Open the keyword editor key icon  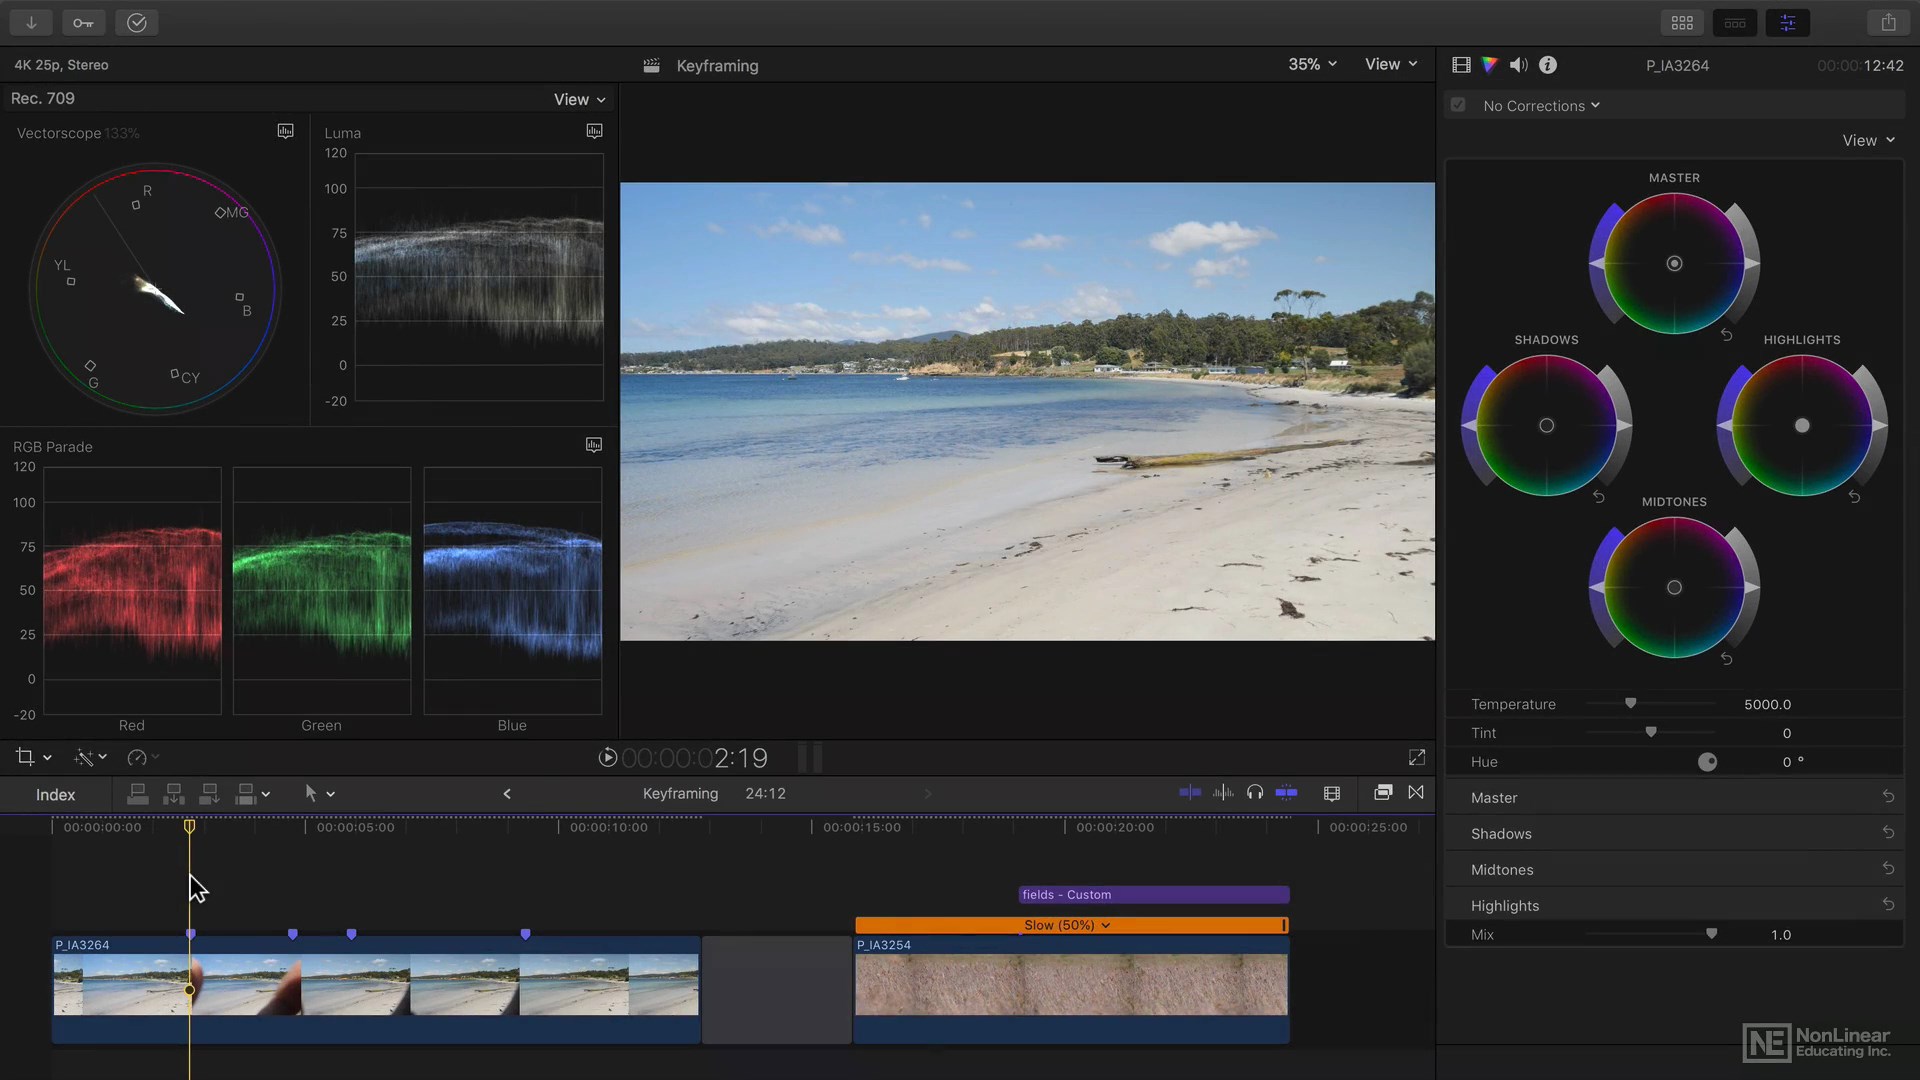tap(83, 22)
